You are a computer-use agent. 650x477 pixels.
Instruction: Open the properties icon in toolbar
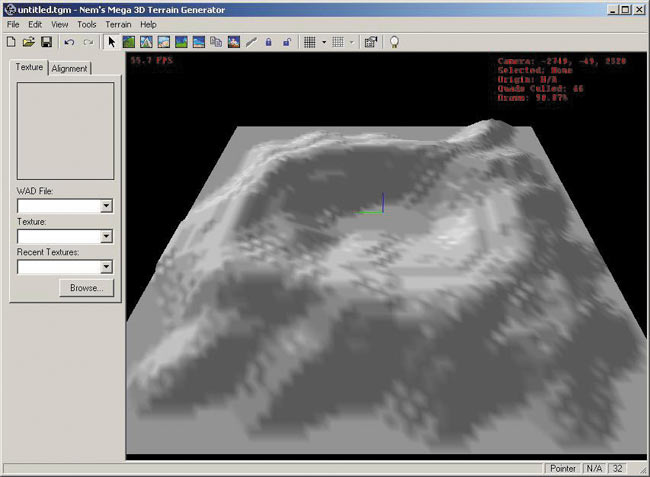coord(370,42)
